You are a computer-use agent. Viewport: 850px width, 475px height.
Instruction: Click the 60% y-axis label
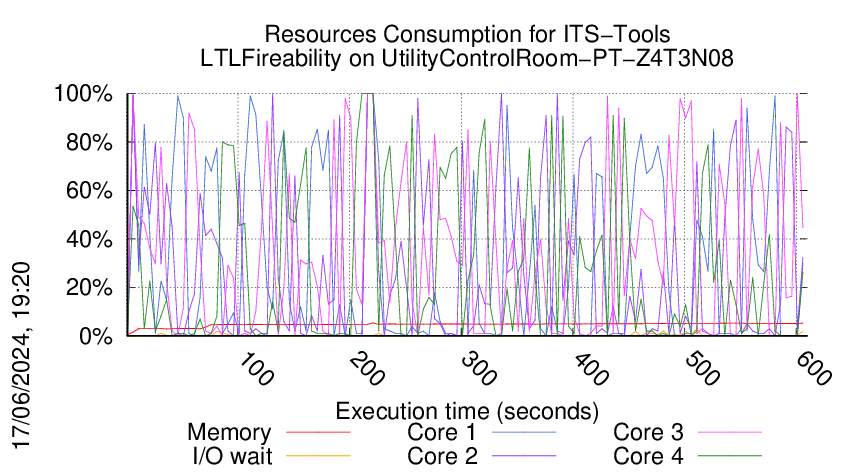89,191
